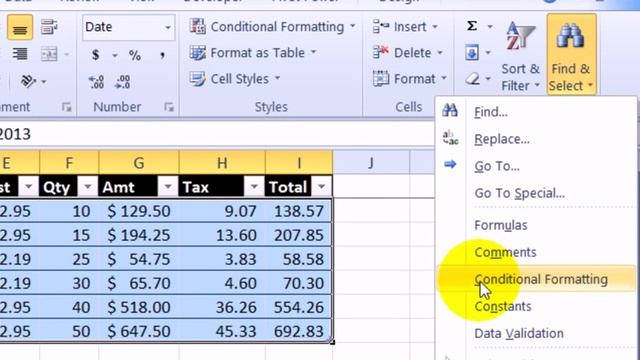Open the Filter dropdown left of Qty
This screenshot has height=360, width=640.
pos(28,187)
